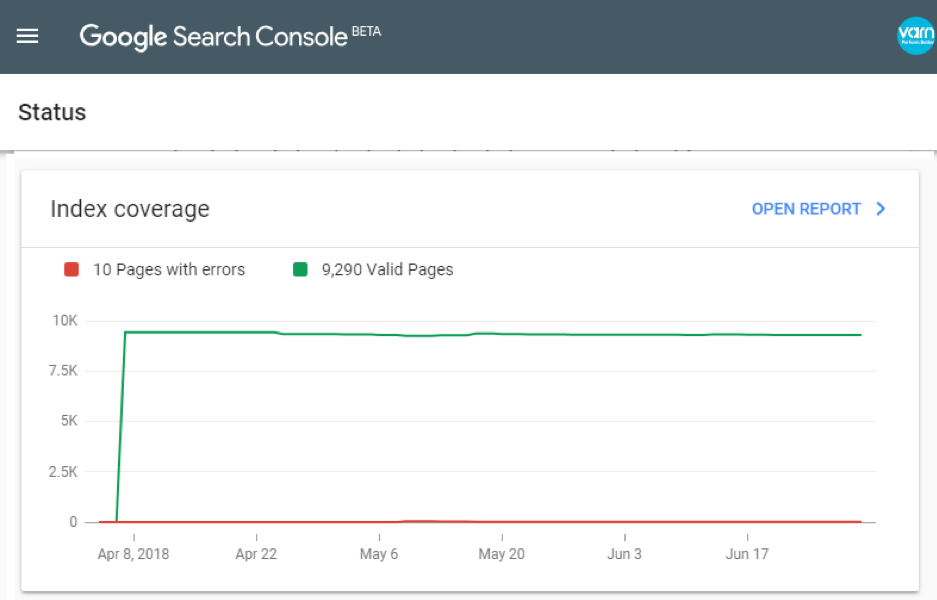Viewport: 937px width, 600px height.
Task: Click the Status page heading
Action: point(52,112)
